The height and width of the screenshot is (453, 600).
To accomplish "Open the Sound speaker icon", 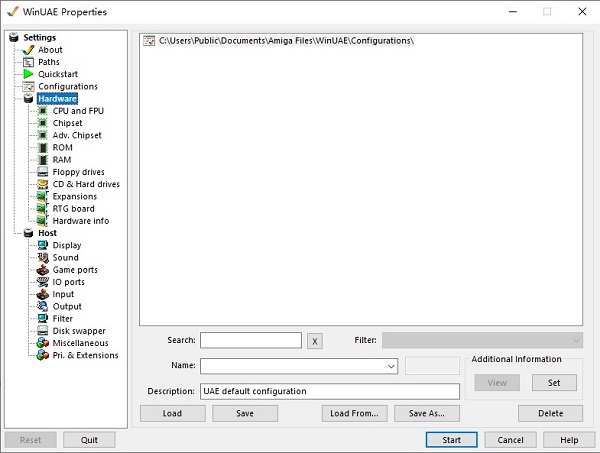I will coord(42,258).
